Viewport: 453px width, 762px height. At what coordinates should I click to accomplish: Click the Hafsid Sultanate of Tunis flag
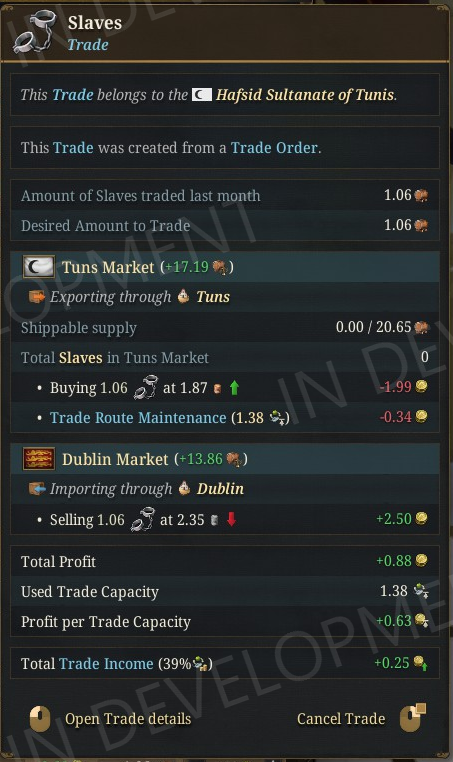(x=202, y=94)
